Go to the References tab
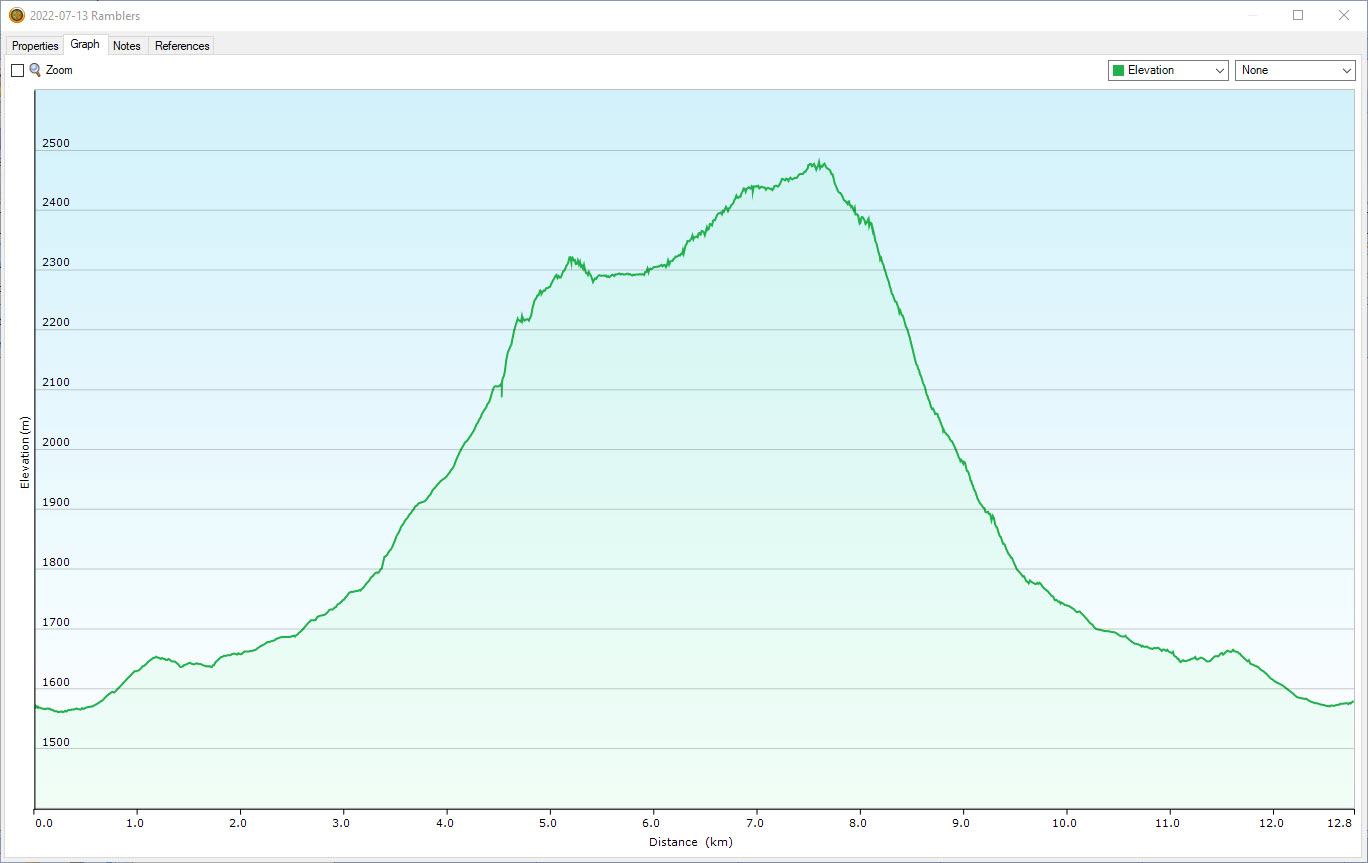This screenshot has height=863, width=1368. [182, 46]
